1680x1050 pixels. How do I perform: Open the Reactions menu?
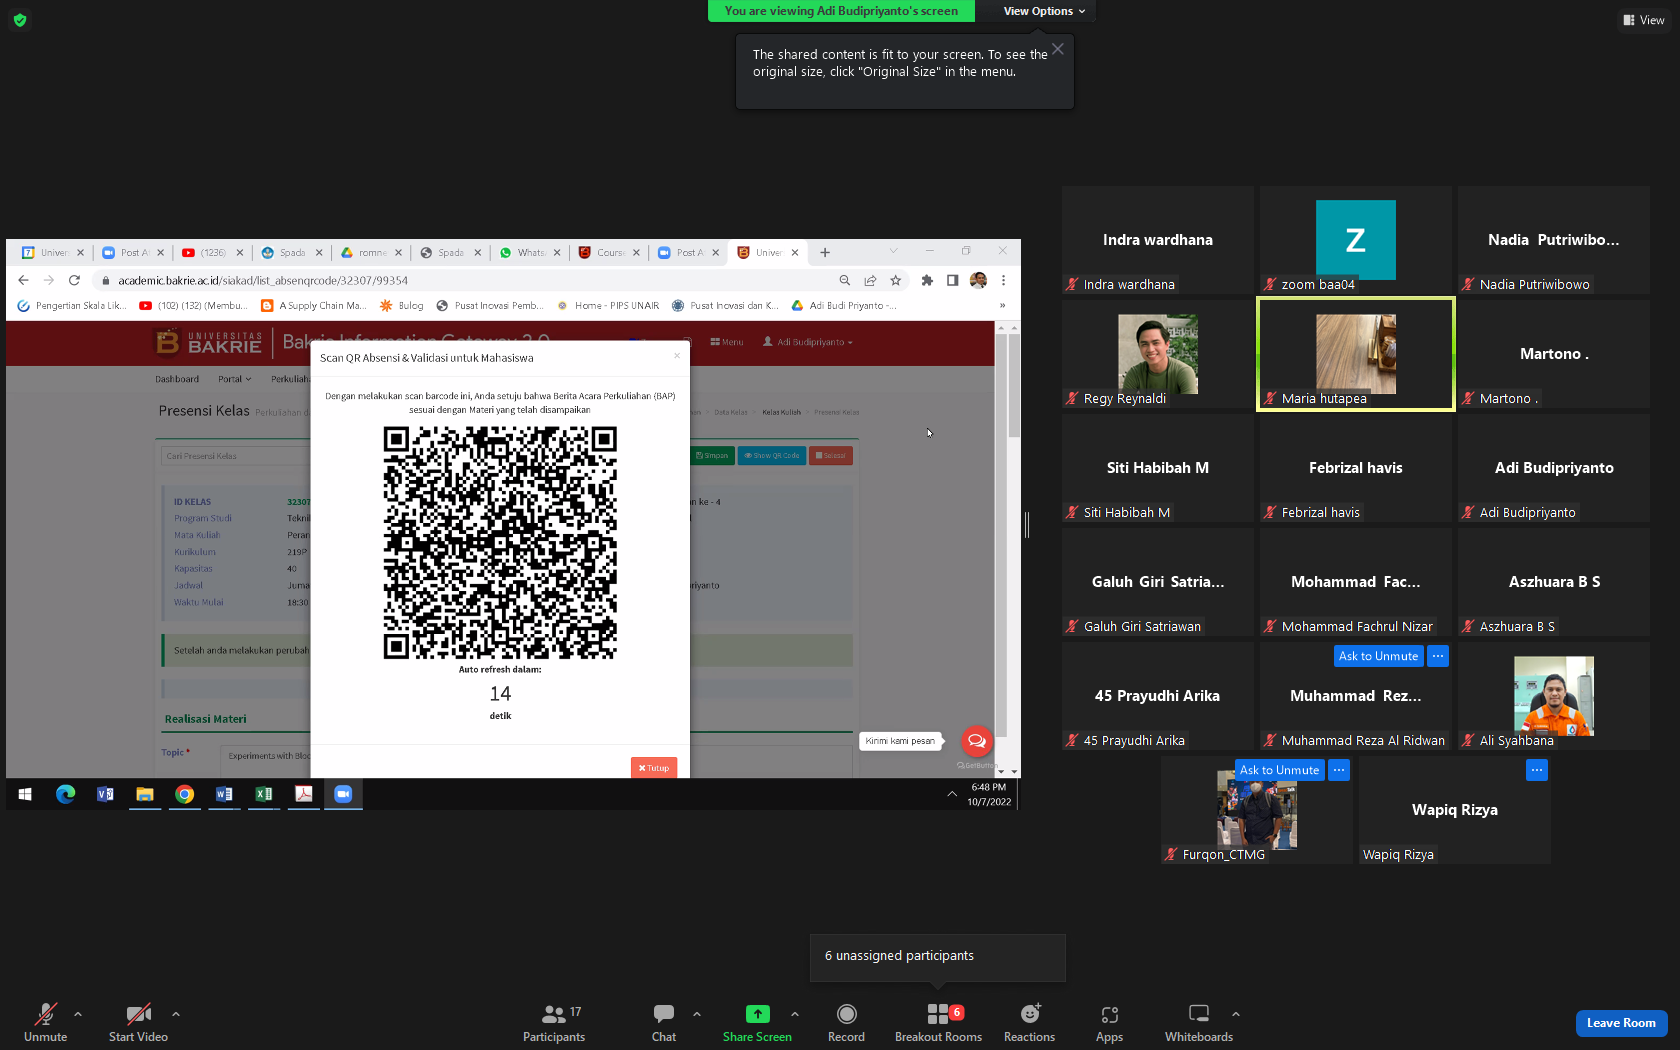[1029, 1022]
